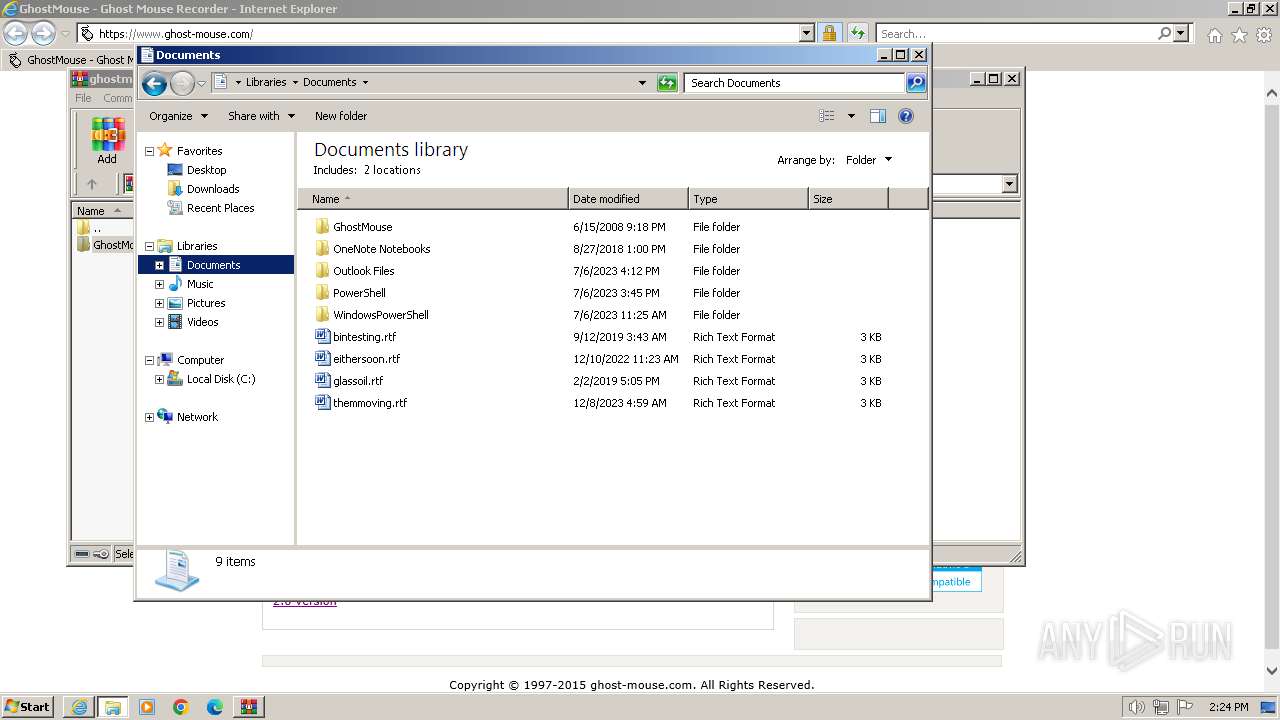1280x720 pixels.
Task: Collapse the Favorites tree group
Action: point(150,152)
